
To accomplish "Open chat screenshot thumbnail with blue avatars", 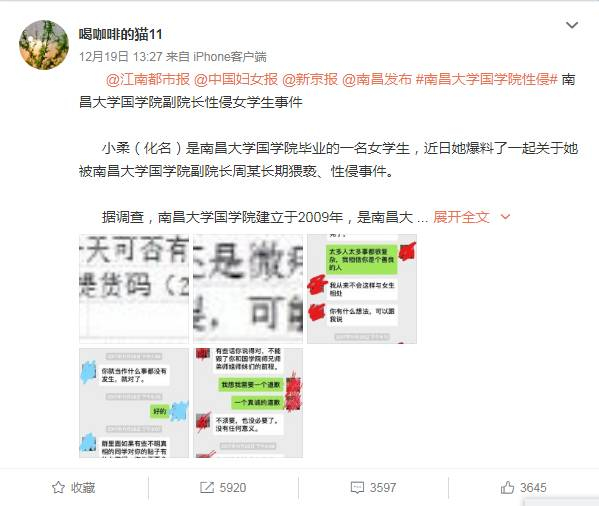I will (x=134, y=403).
